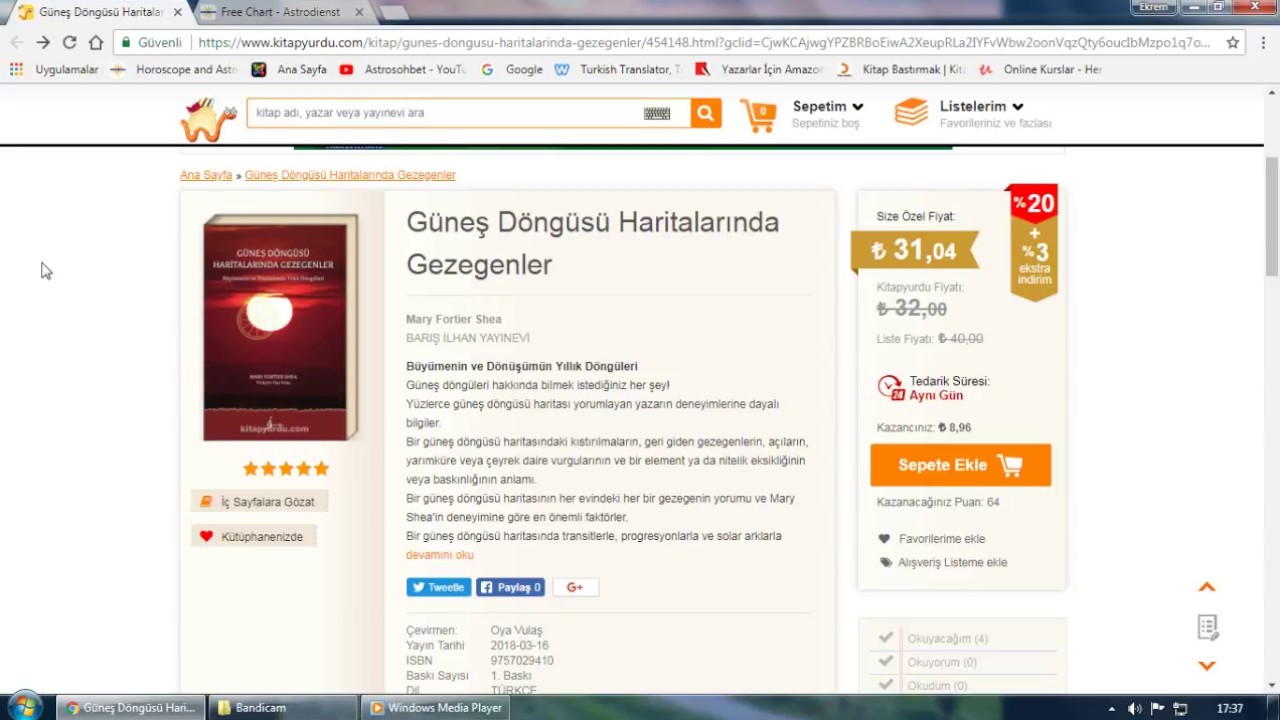Reload the page with the refresh icon
The image size is (1280, 720).
[69, 42]
